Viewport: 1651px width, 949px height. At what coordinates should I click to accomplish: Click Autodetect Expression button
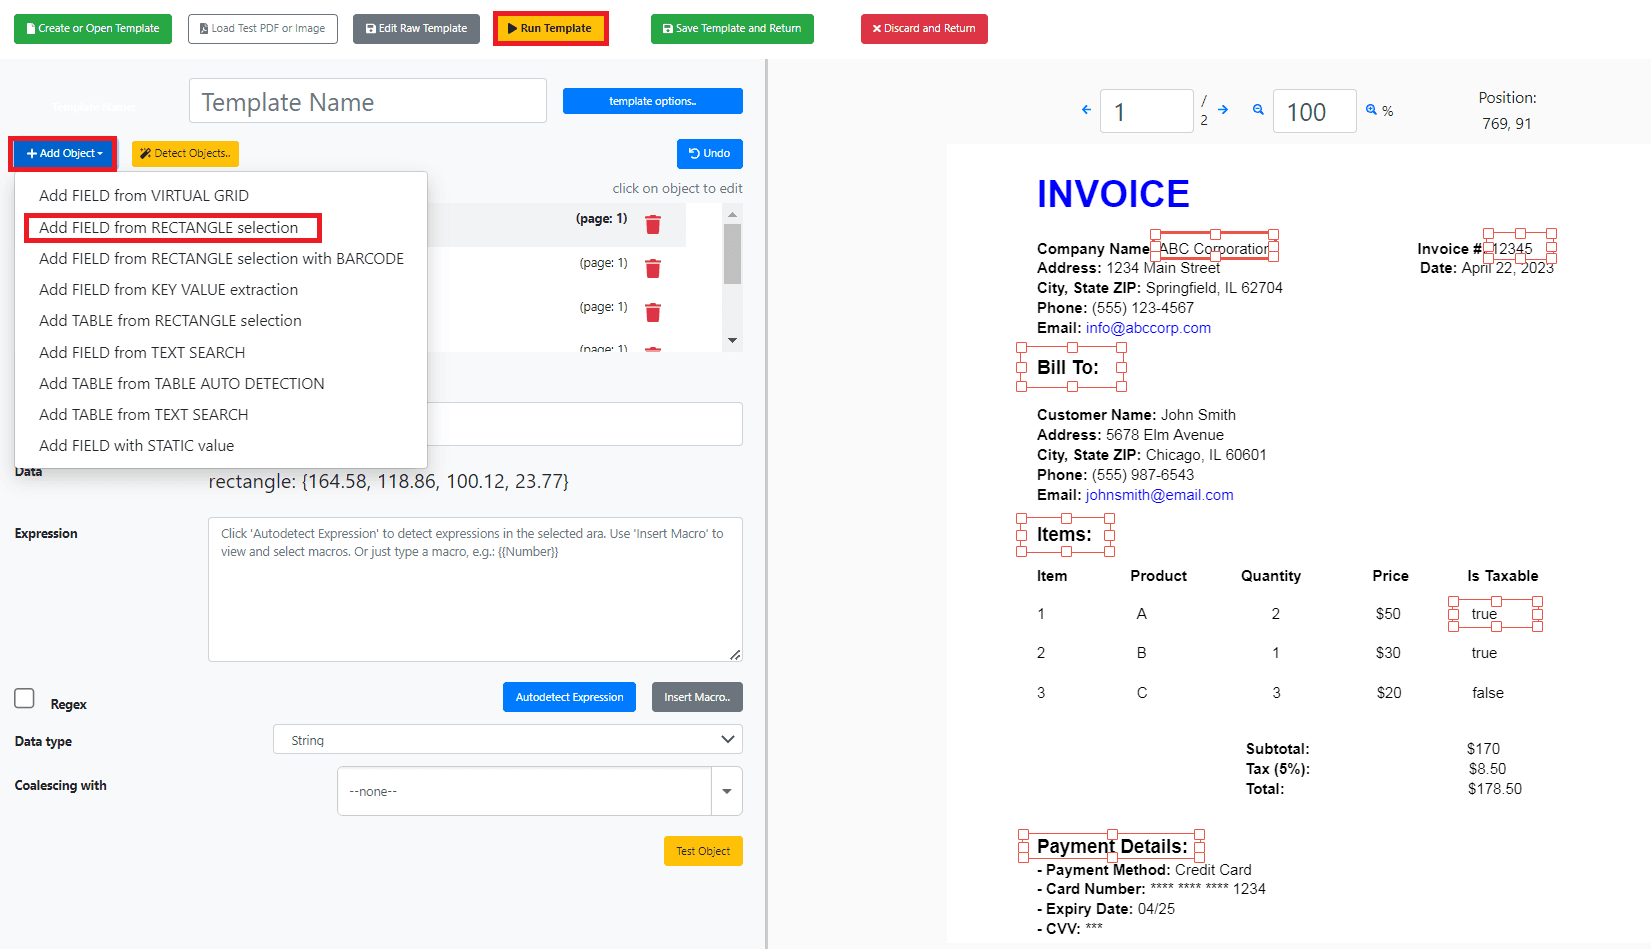569,697
